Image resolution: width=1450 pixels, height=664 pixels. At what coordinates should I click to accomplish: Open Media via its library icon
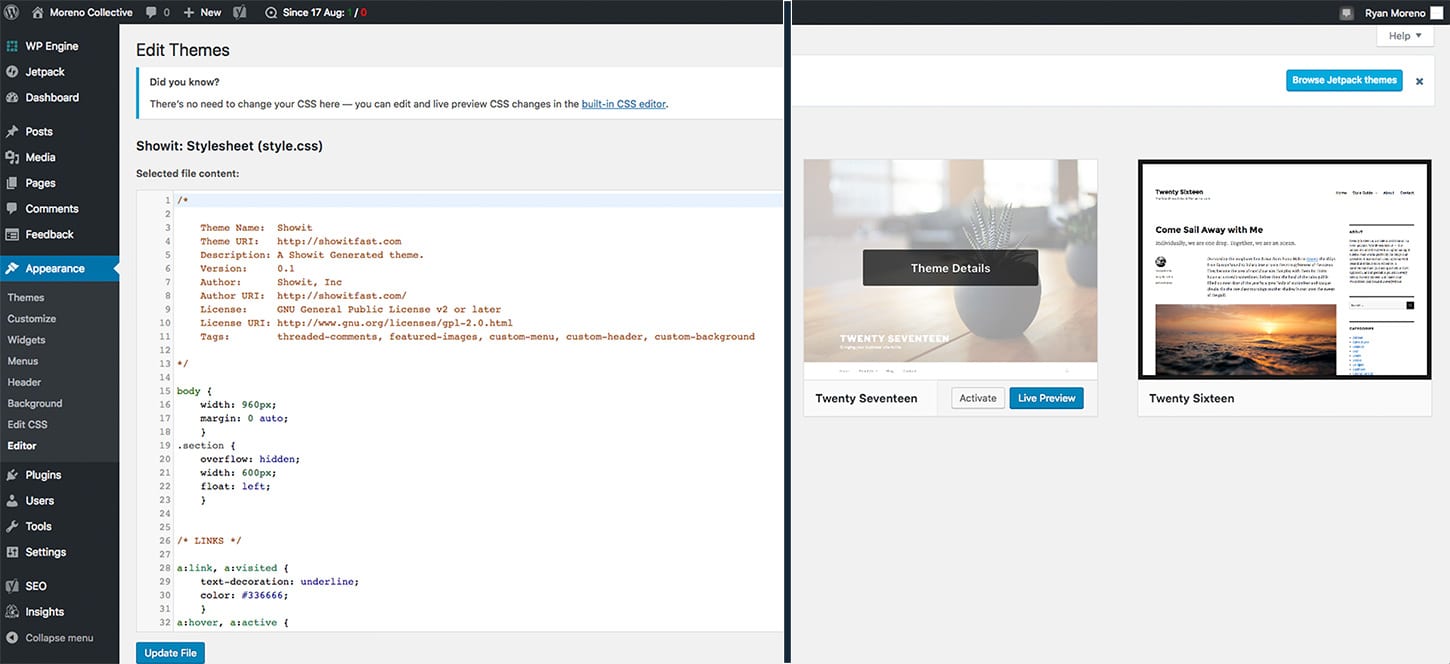pos(11,157)
